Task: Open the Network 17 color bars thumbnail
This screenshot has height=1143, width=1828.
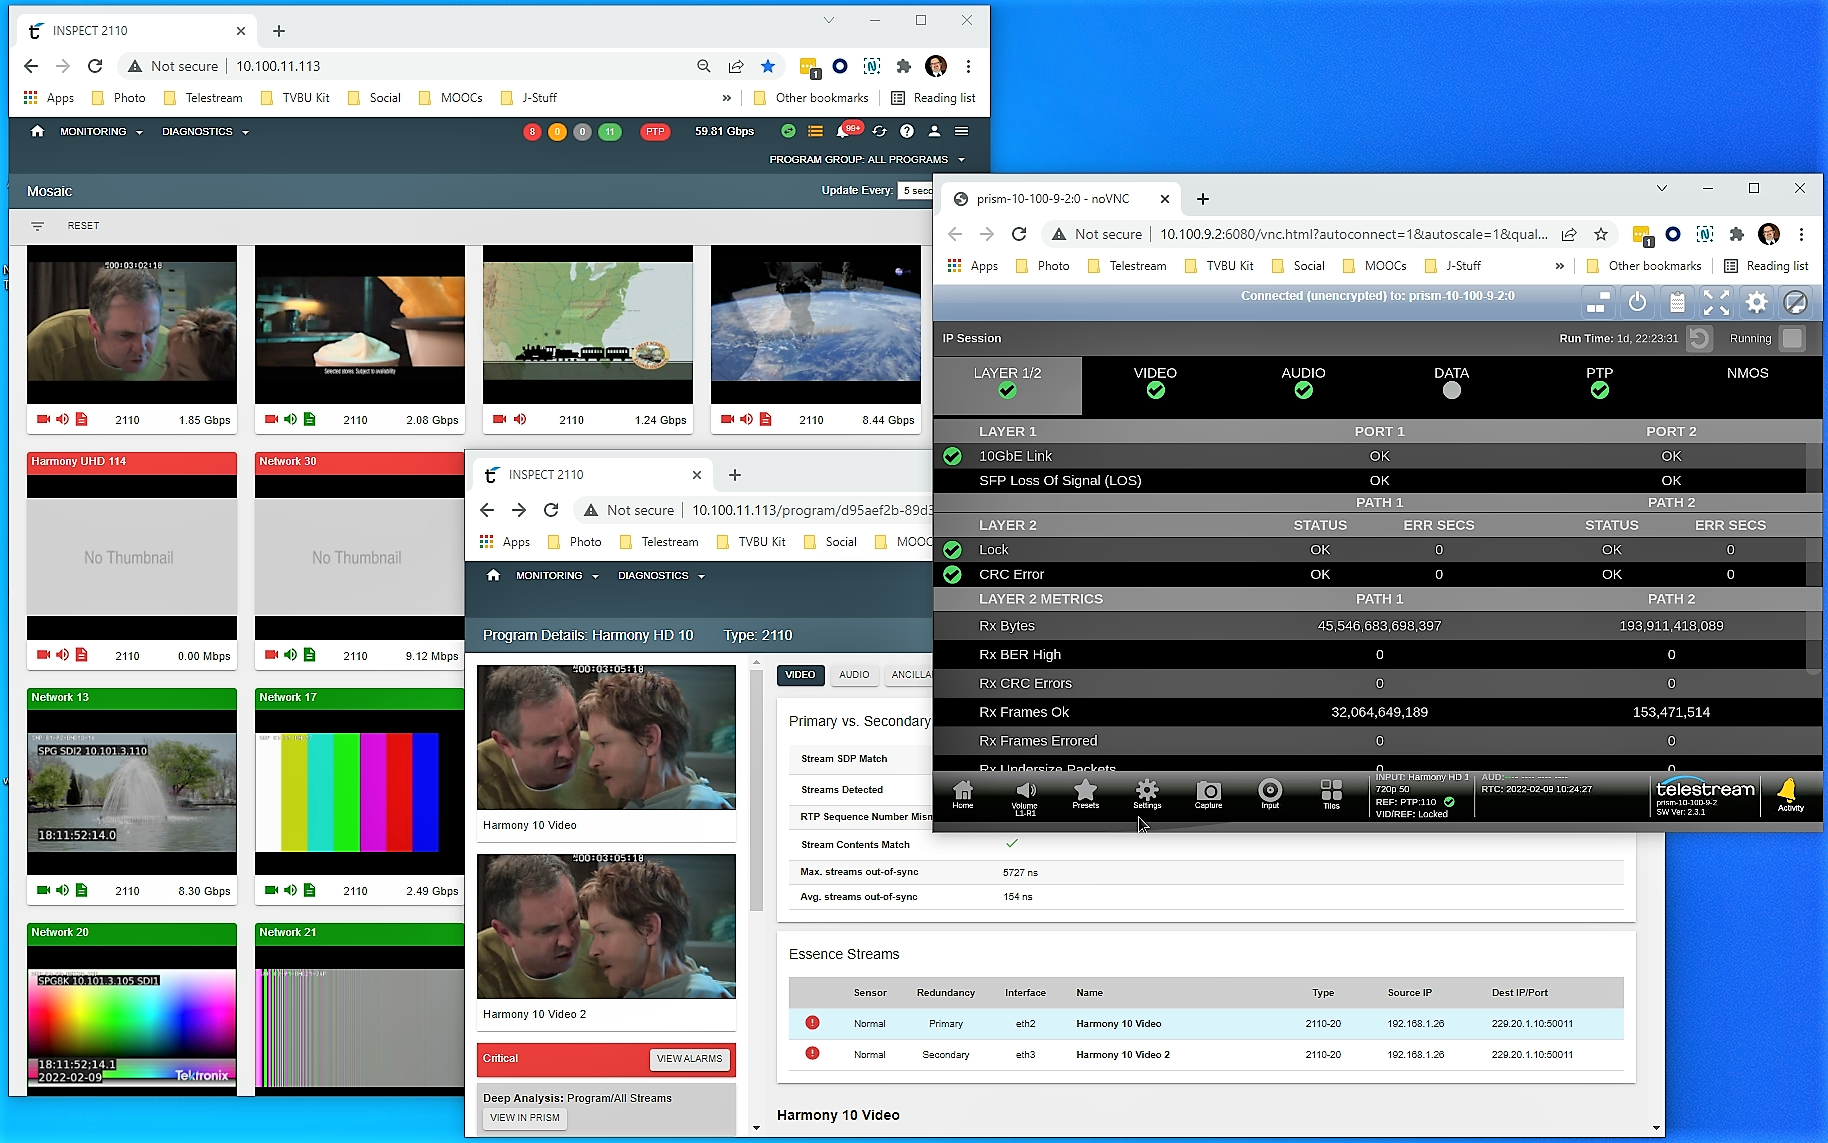Action: point(359,792)
